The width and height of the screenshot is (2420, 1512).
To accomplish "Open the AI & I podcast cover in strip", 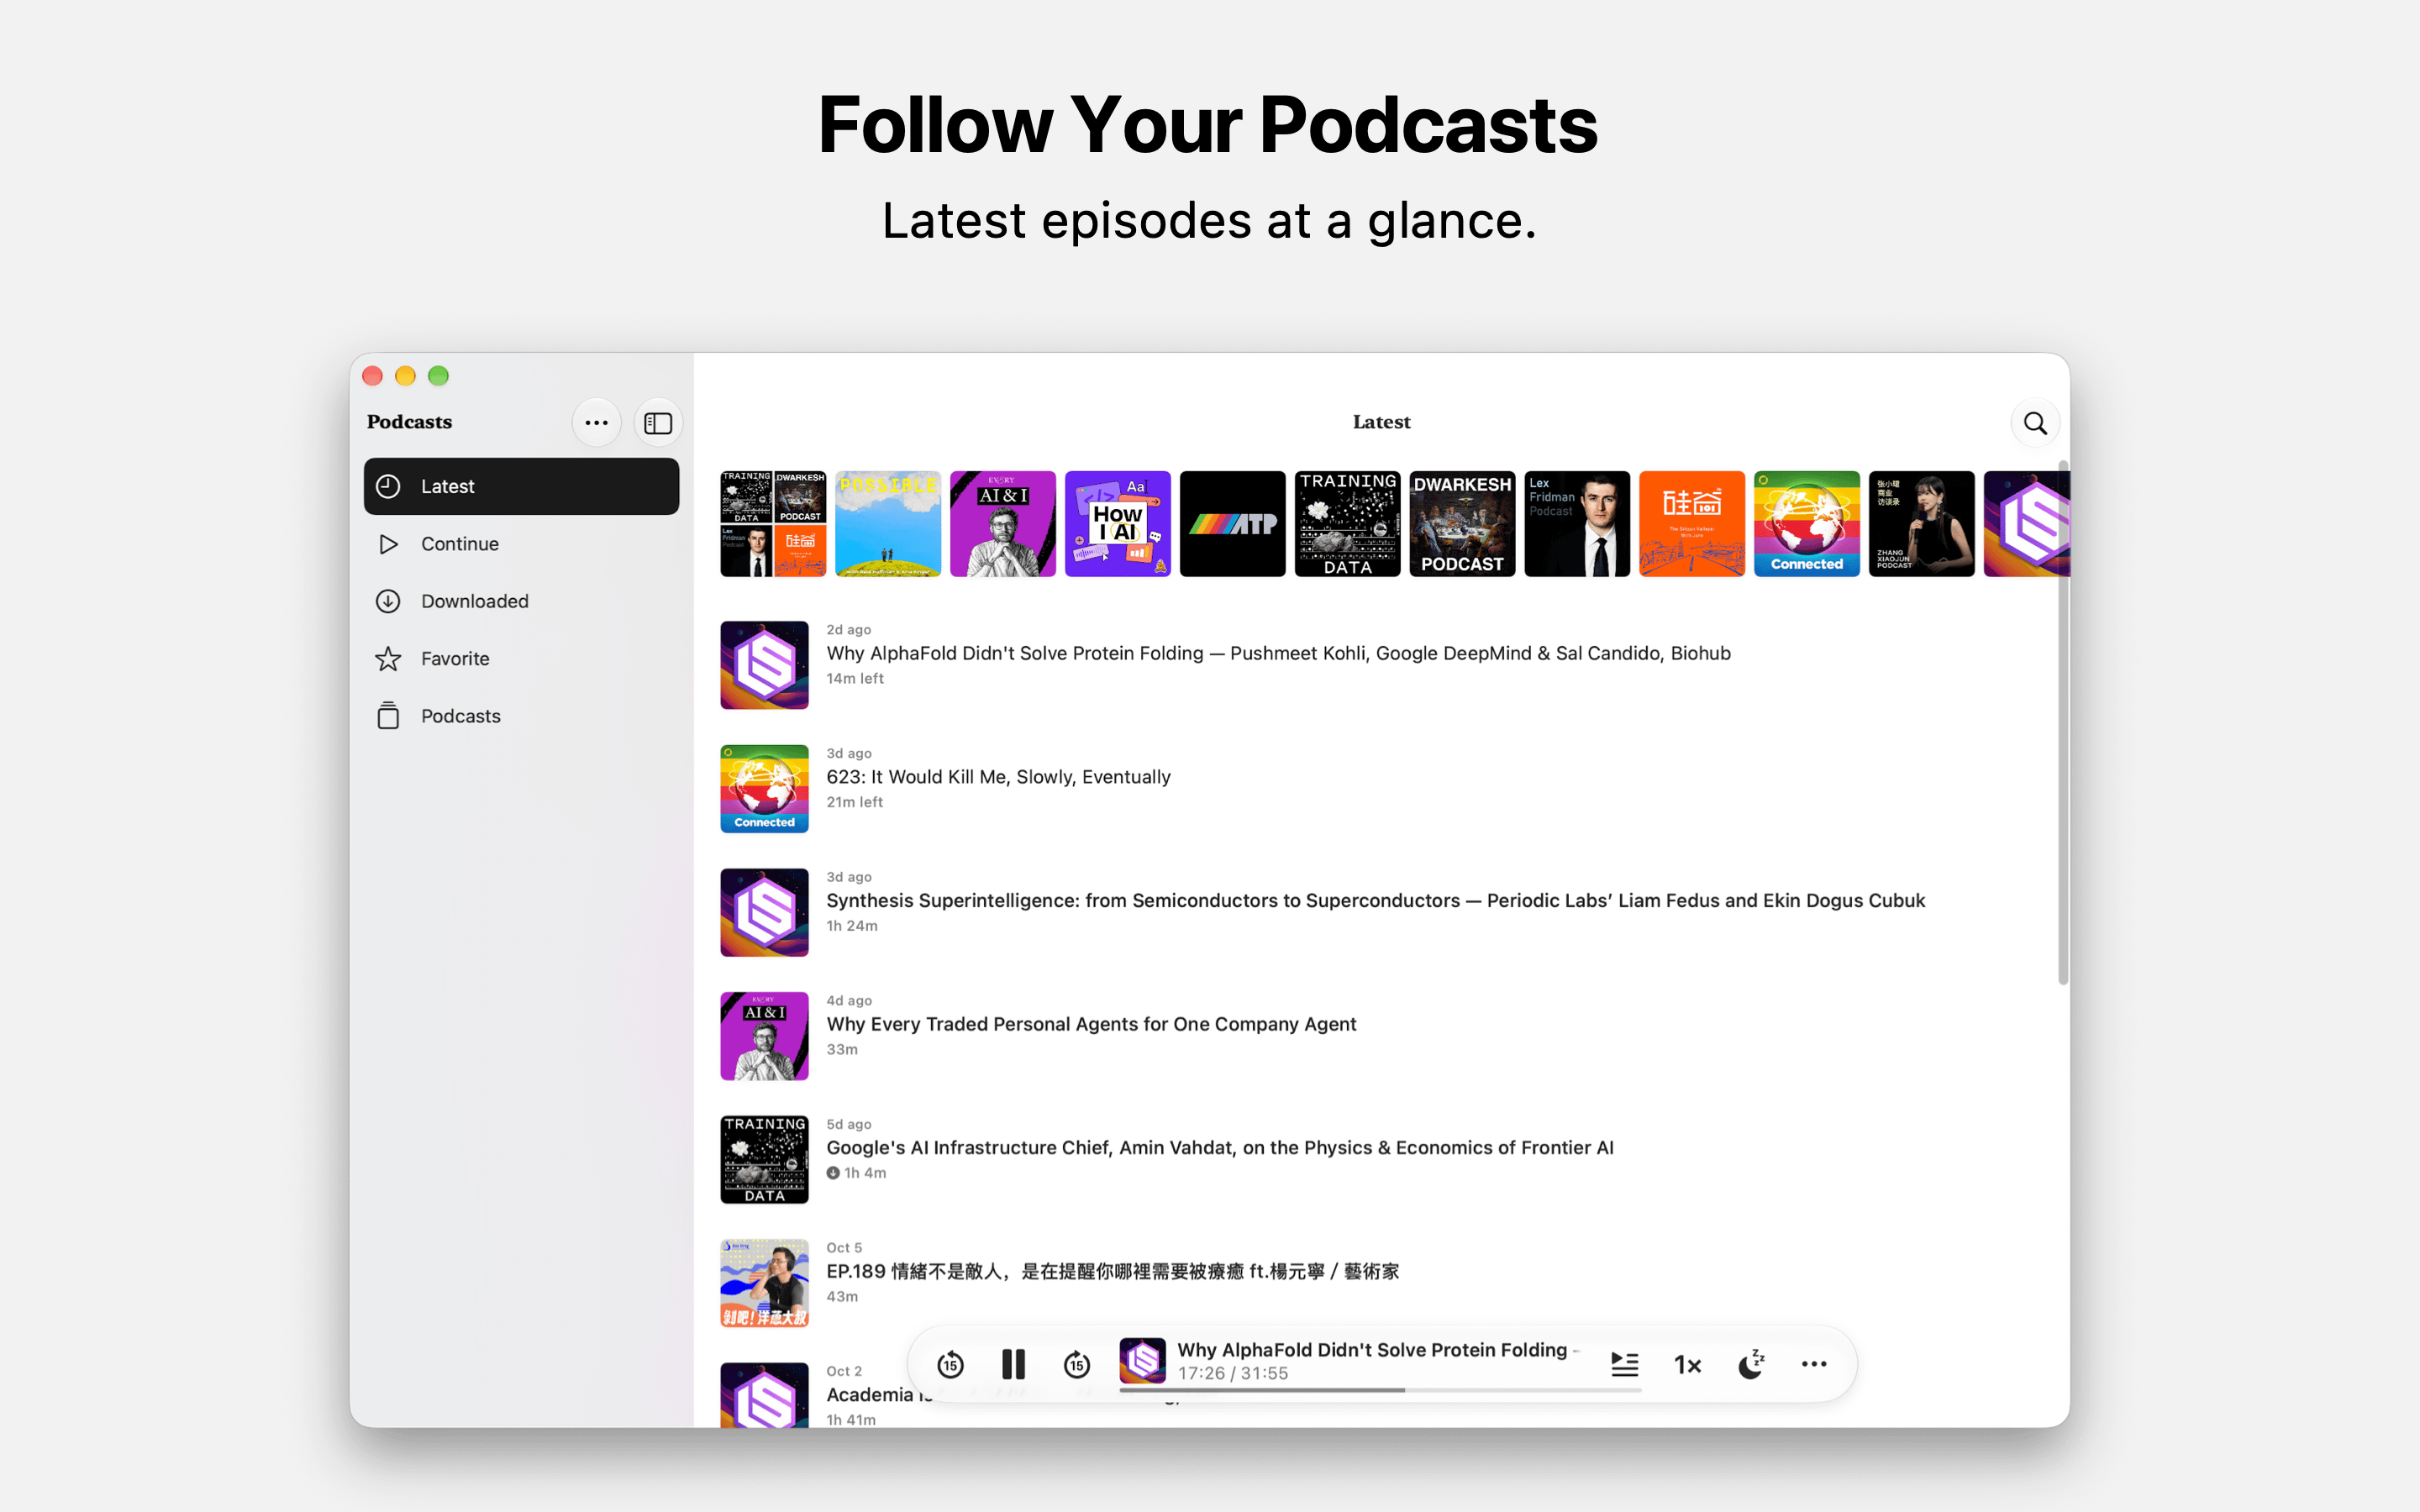I will [1003, 524].
